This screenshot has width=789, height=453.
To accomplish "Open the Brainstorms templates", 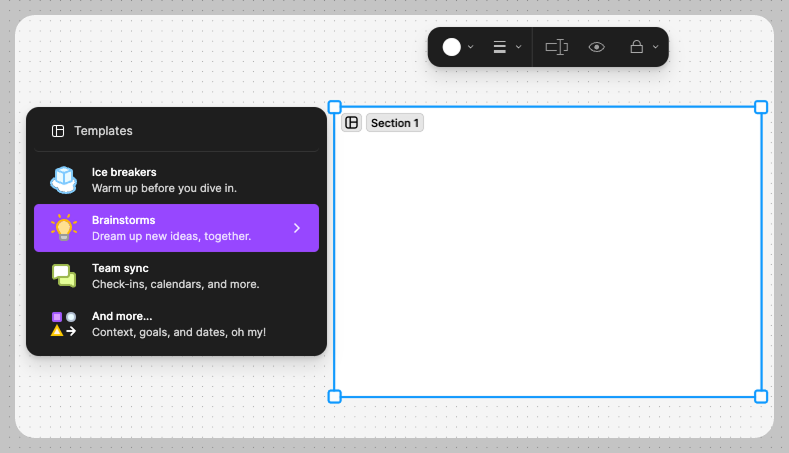I will pyautogui.click(x=177, y=228).
